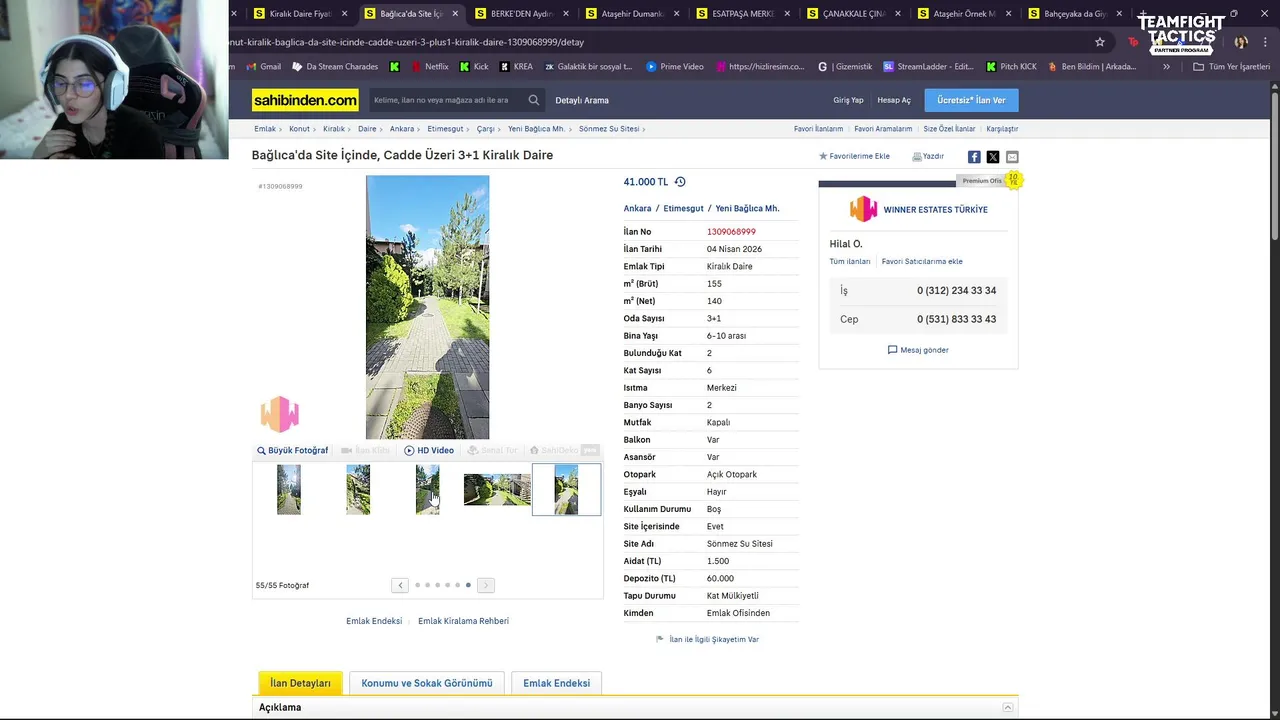
Task: Click listing number '1309068999' value
Action: coord(731,232)
